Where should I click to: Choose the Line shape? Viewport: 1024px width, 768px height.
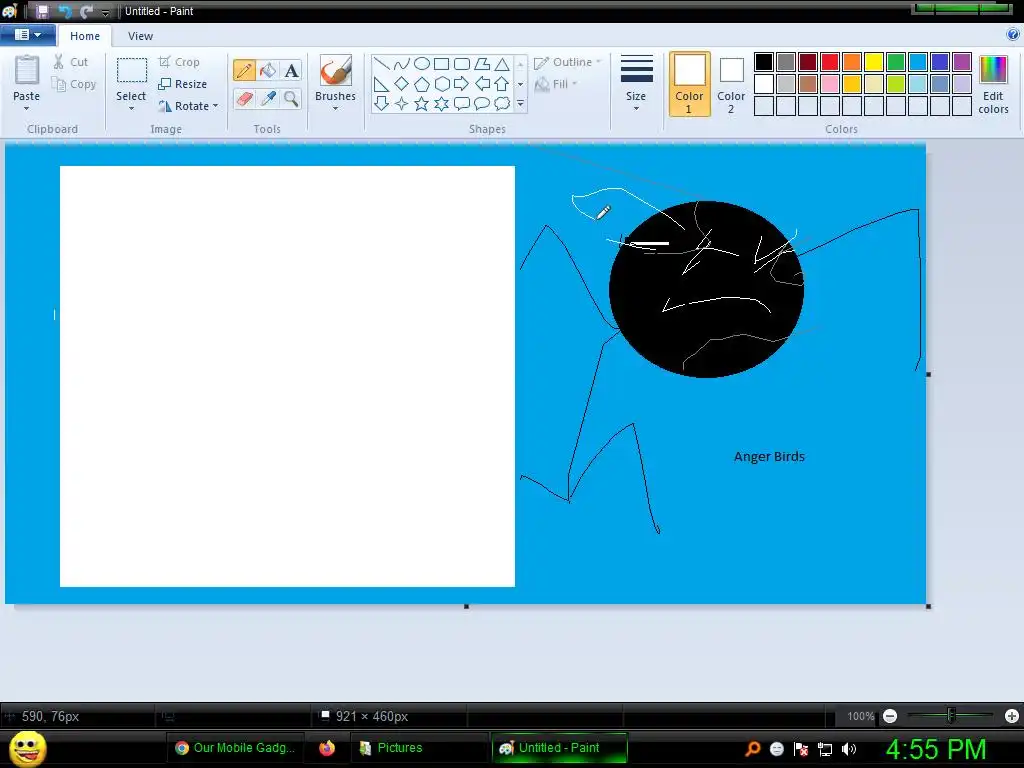(382, 63)
